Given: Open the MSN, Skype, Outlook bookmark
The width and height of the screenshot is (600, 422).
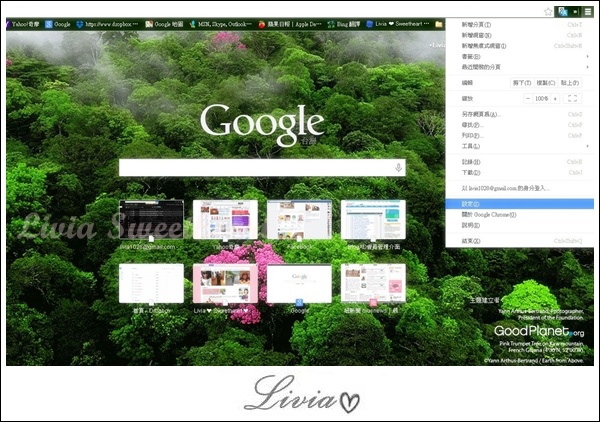Looking at the screenshot, I should point(220,24).
